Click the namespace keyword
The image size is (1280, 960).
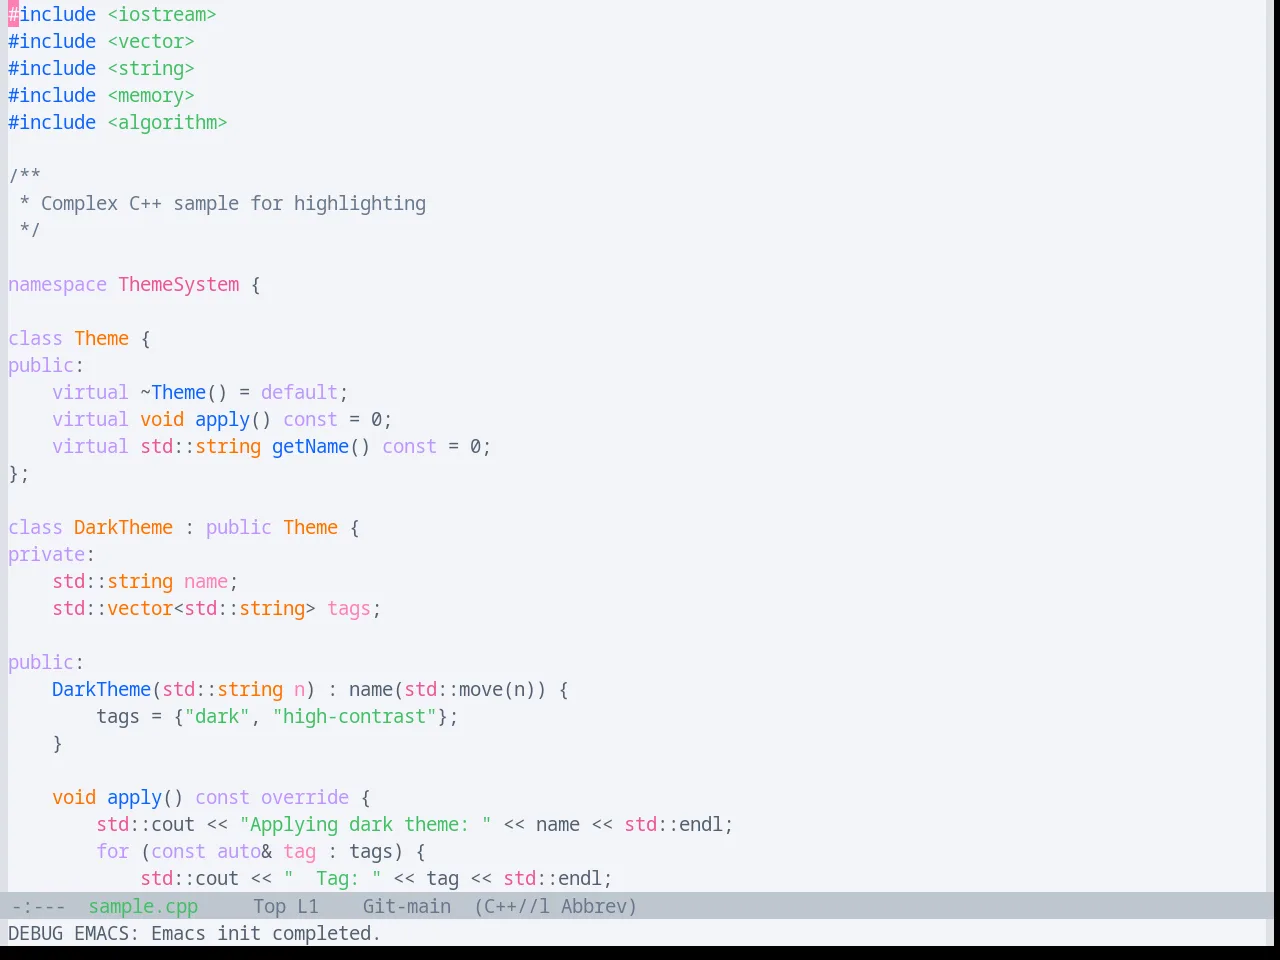pos(57,284)
